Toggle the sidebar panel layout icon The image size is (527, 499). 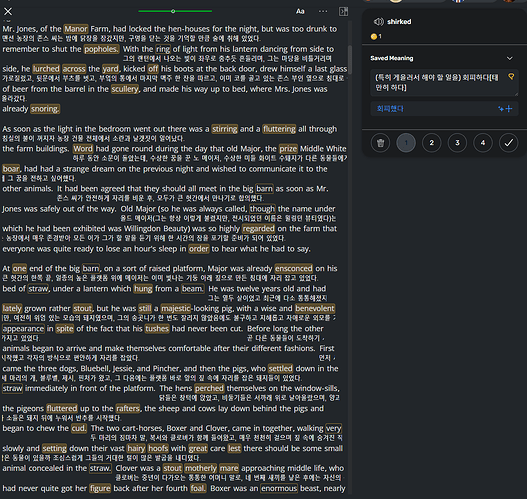[343, 11]
